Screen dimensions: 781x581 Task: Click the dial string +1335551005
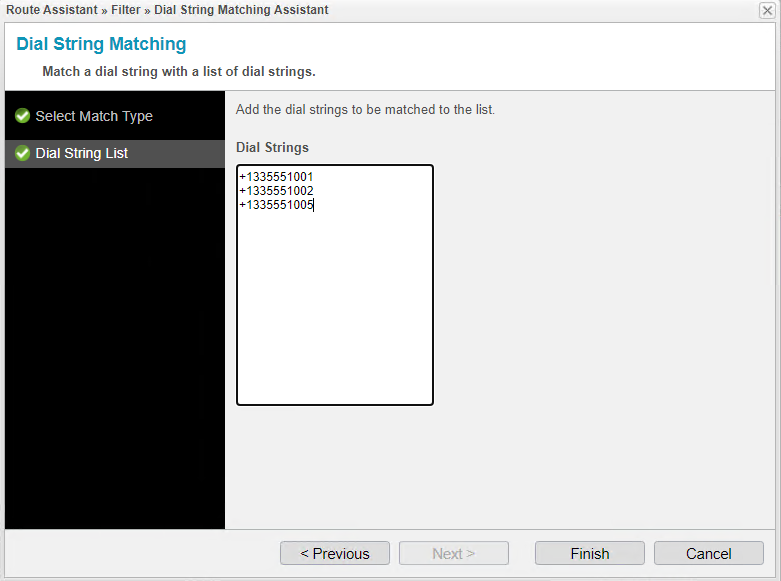pyautogui.click(x=276, y=205)
